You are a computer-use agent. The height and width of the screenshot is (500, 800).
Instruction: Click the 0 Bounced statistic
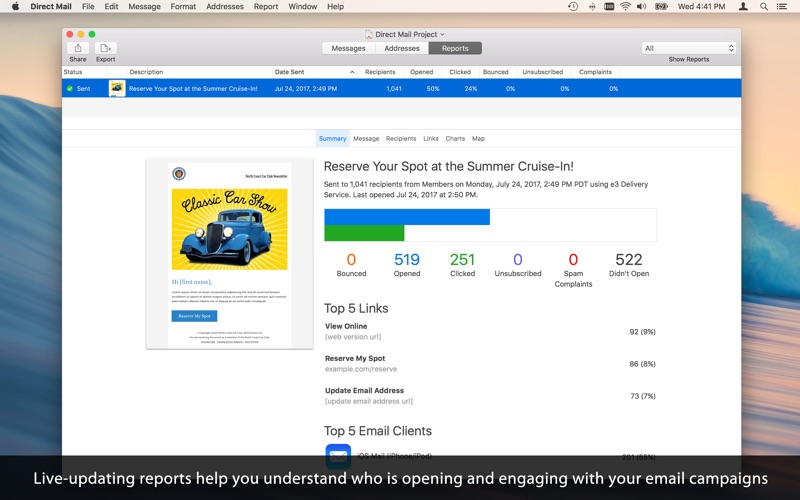[351, 265]
